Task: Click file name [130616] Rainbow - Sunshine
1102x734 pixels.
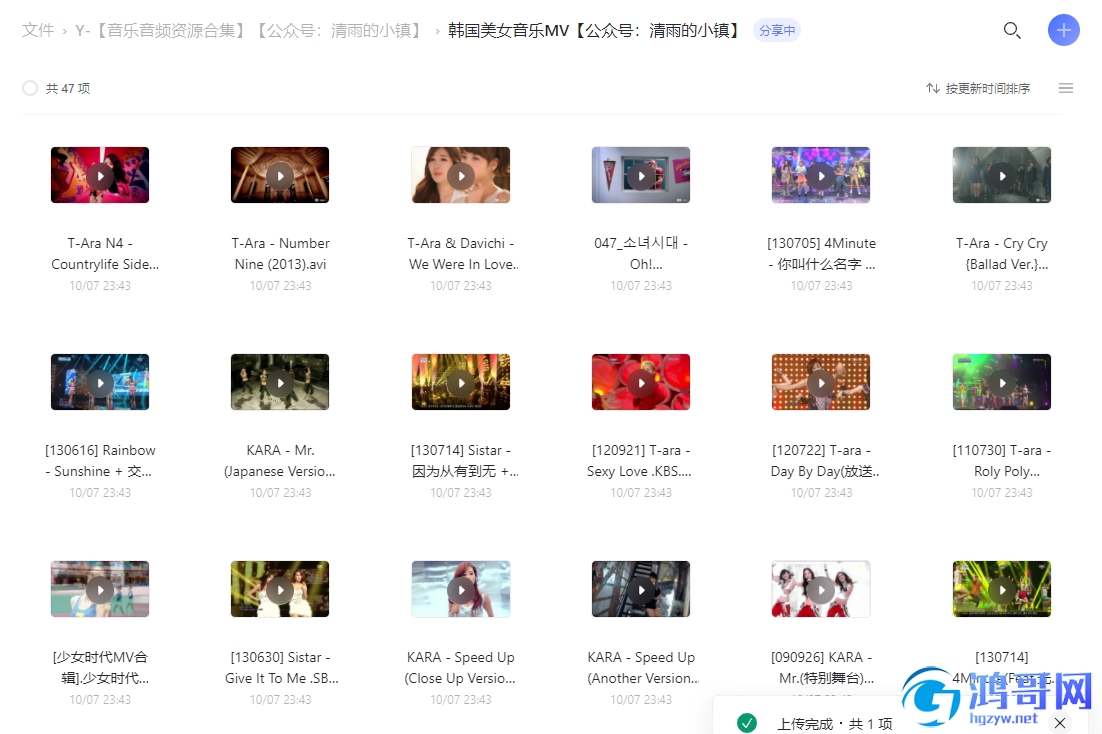Action: pos(100,461)
